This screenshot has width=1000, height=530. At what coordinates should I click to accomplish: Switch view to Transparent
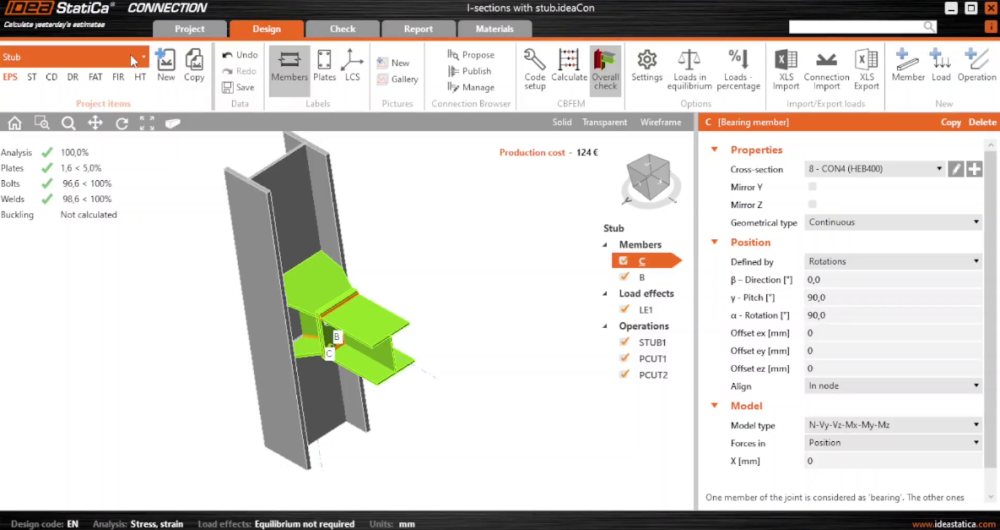tap(605, 122)
